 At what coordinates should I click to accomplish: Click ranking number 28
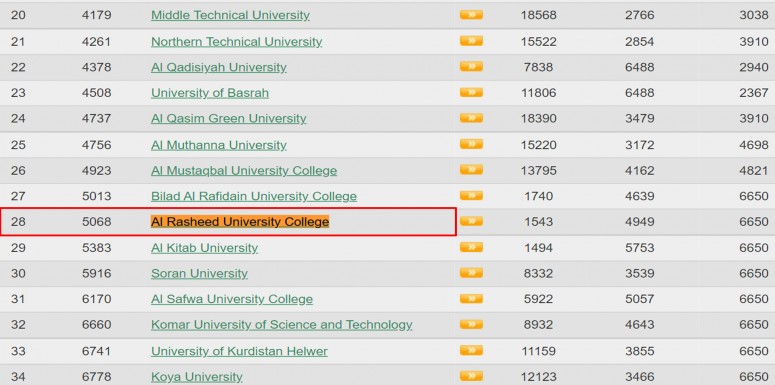[18, 222]
